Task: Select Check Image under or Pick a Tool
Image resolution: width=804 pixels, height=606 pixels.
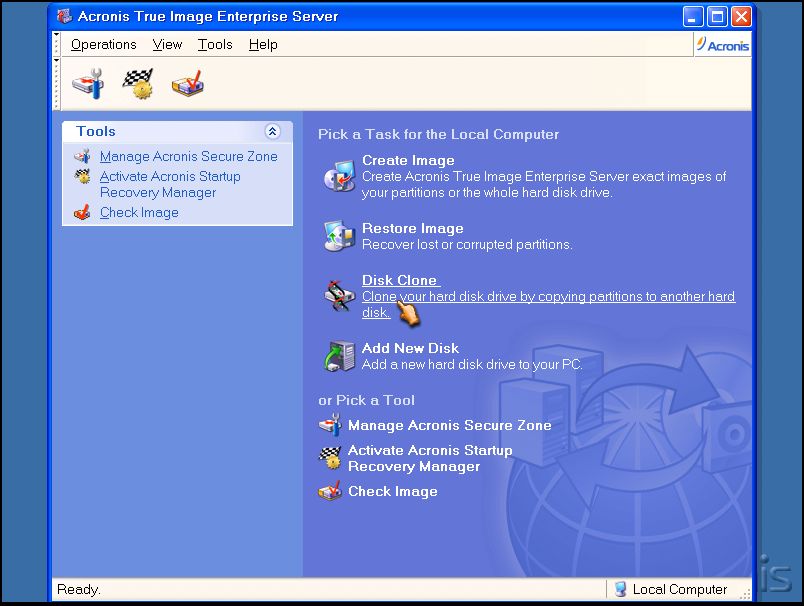Action: [393, 491]
